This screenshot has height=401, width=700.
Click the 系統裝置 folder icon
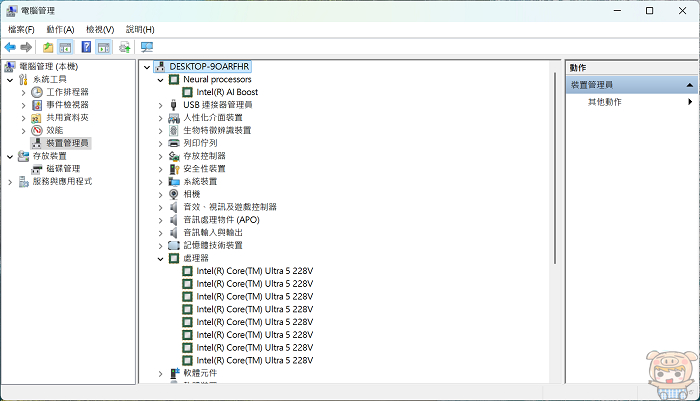click(174, 182)
